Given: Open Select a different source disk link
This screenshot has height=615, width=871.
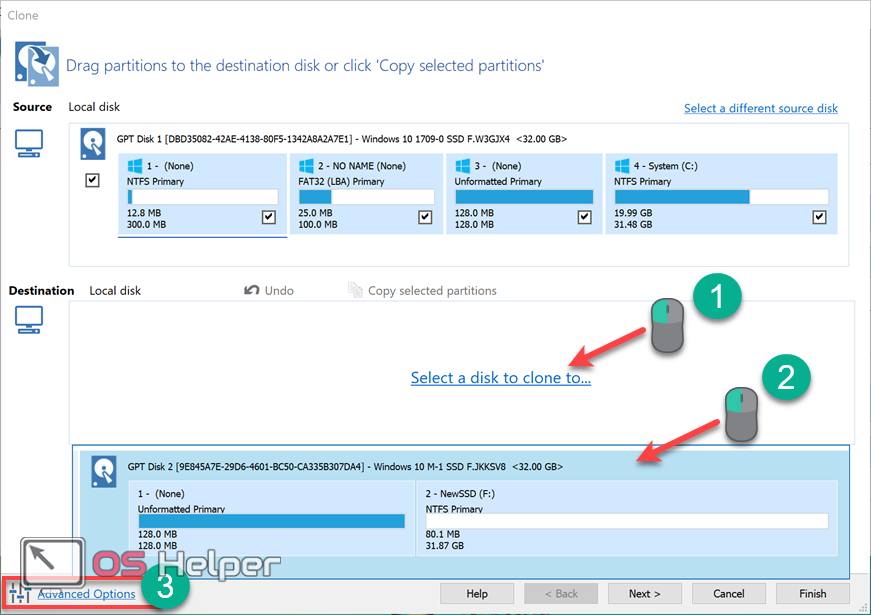Looking at the screenshot, I should pyautogui.click(x=760, y=108).
